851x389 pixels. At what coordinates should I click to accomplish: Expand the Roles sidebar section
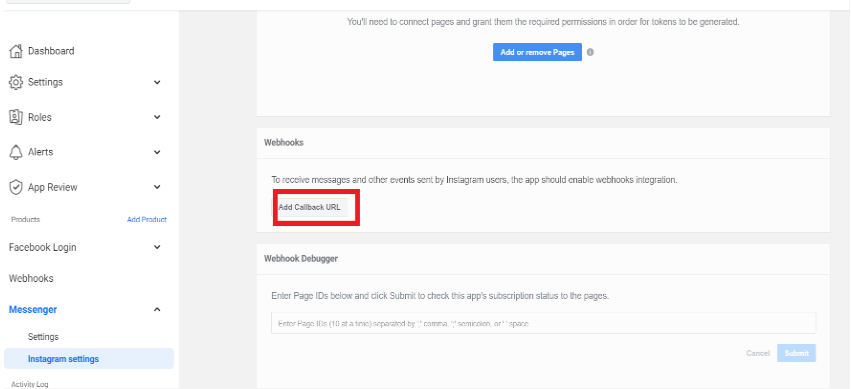[x=157, y=117]
